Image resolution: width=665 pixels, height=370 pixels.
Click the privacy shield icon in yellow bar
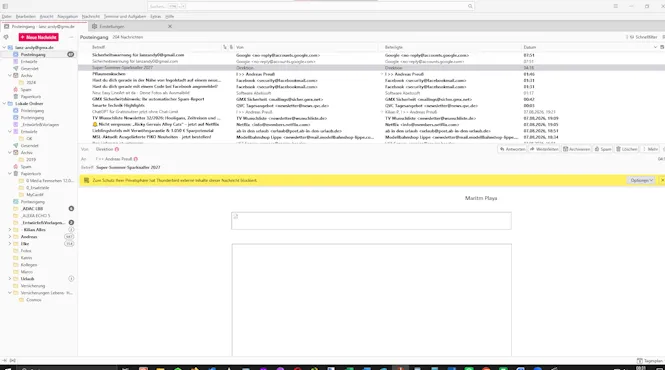click(87, 180)
